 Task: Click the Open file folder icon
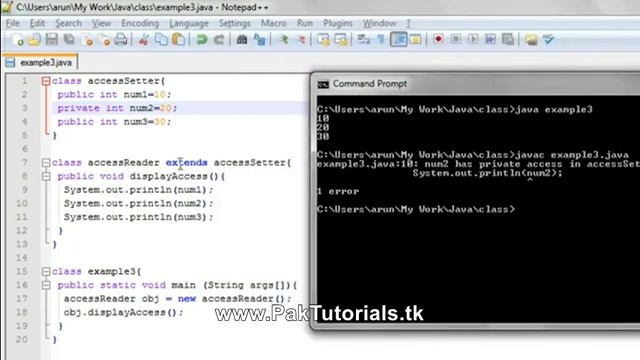34,40
